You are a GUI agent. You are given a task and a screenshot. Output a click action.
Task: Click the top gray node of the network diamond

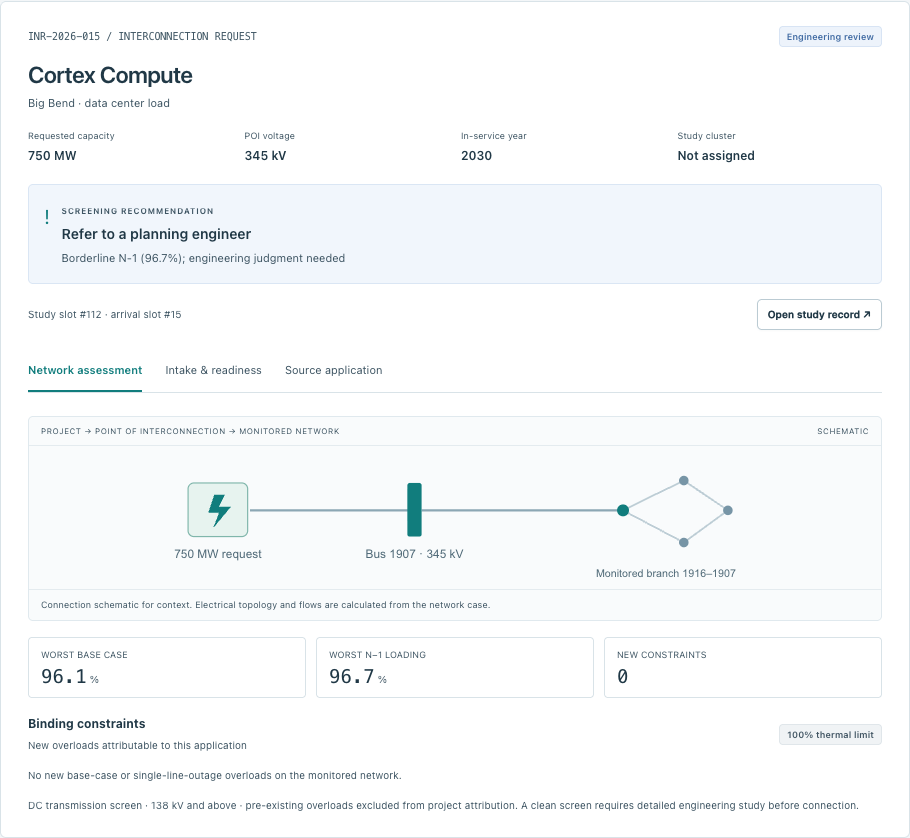684,481
